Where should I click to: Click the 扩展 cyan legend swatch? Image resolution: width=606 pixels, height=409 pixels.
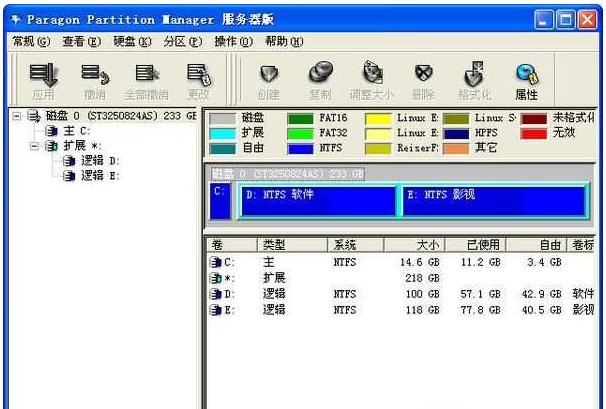point(222,134)
